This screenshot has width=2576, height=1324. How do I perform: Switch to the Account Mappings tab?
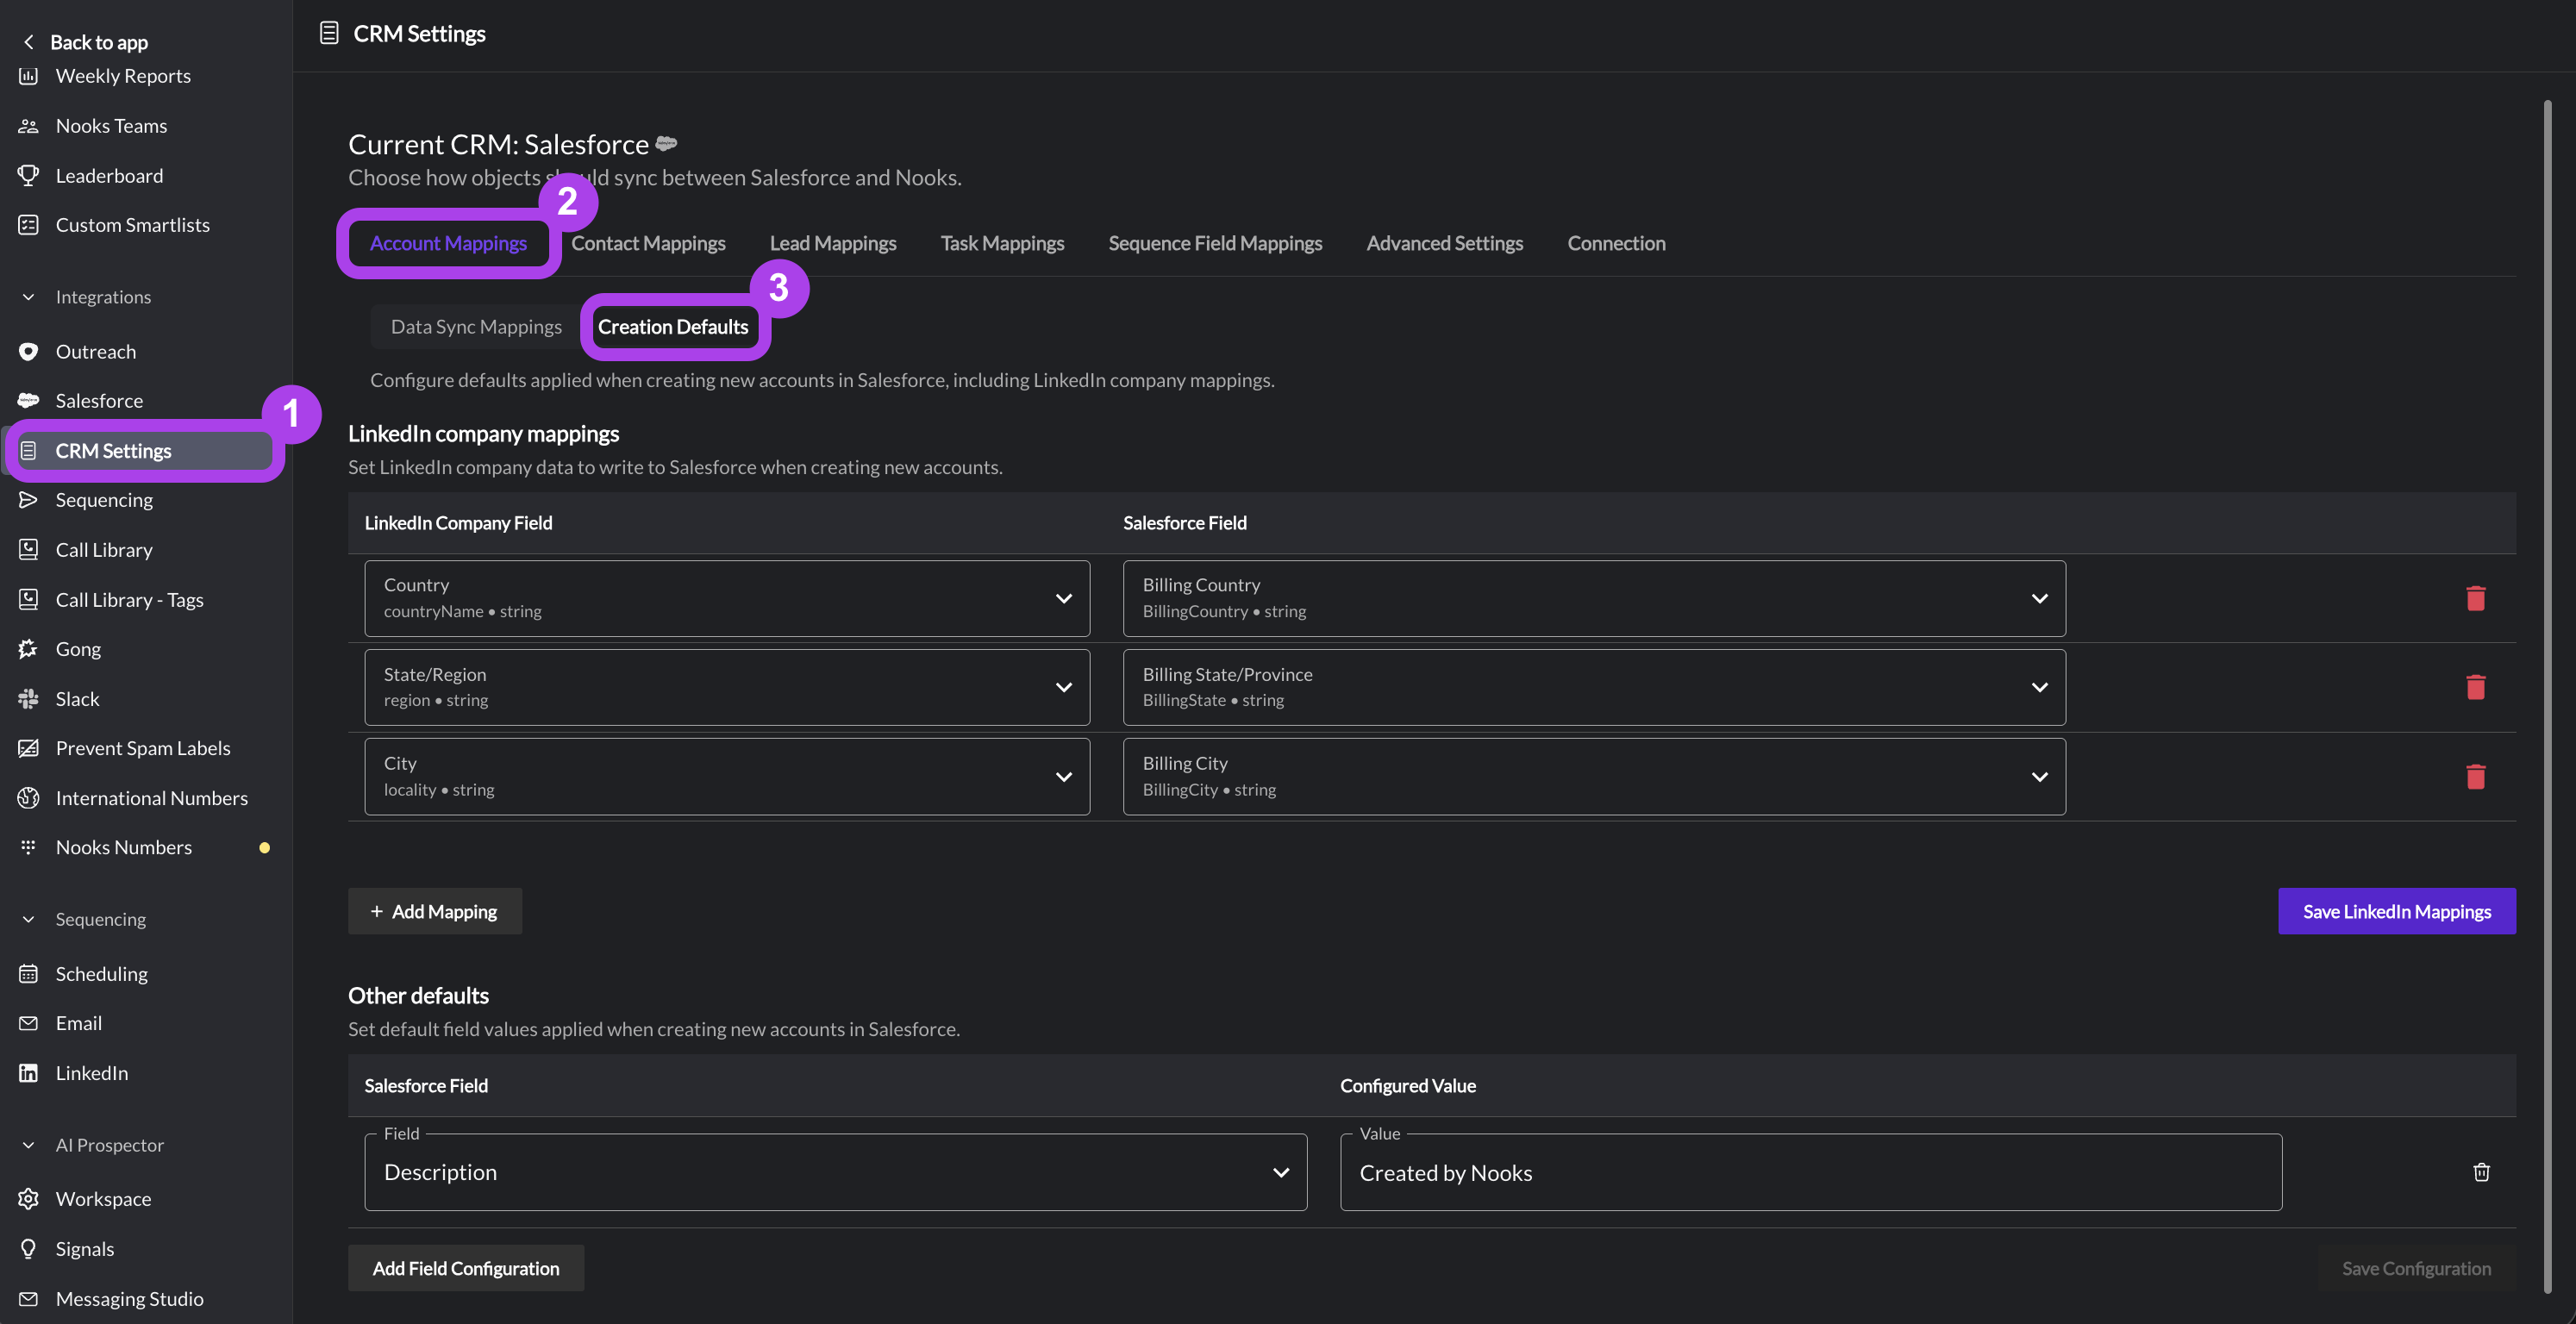[448, 243]
